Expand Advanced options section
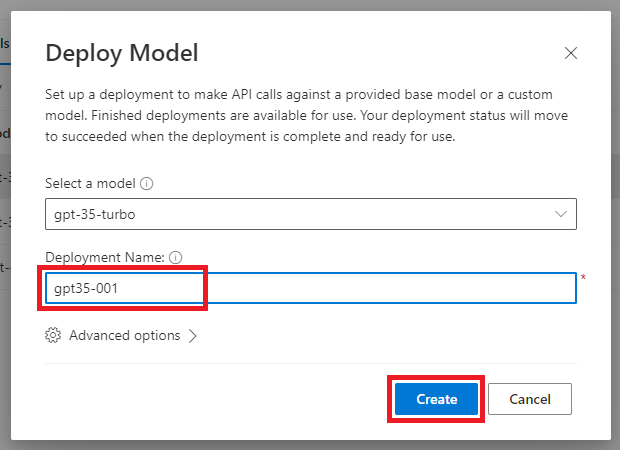The height and width of the screenshot is (450, 620). (x=121, y=335)
